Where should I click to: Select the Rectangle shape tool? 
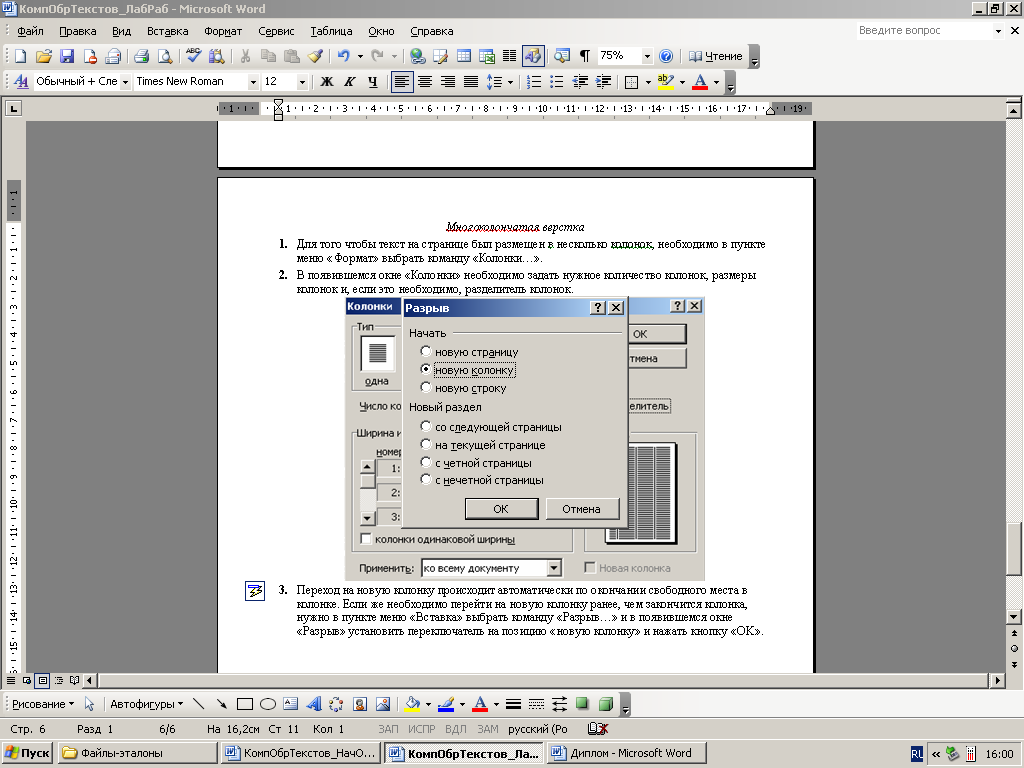[244, 704]
